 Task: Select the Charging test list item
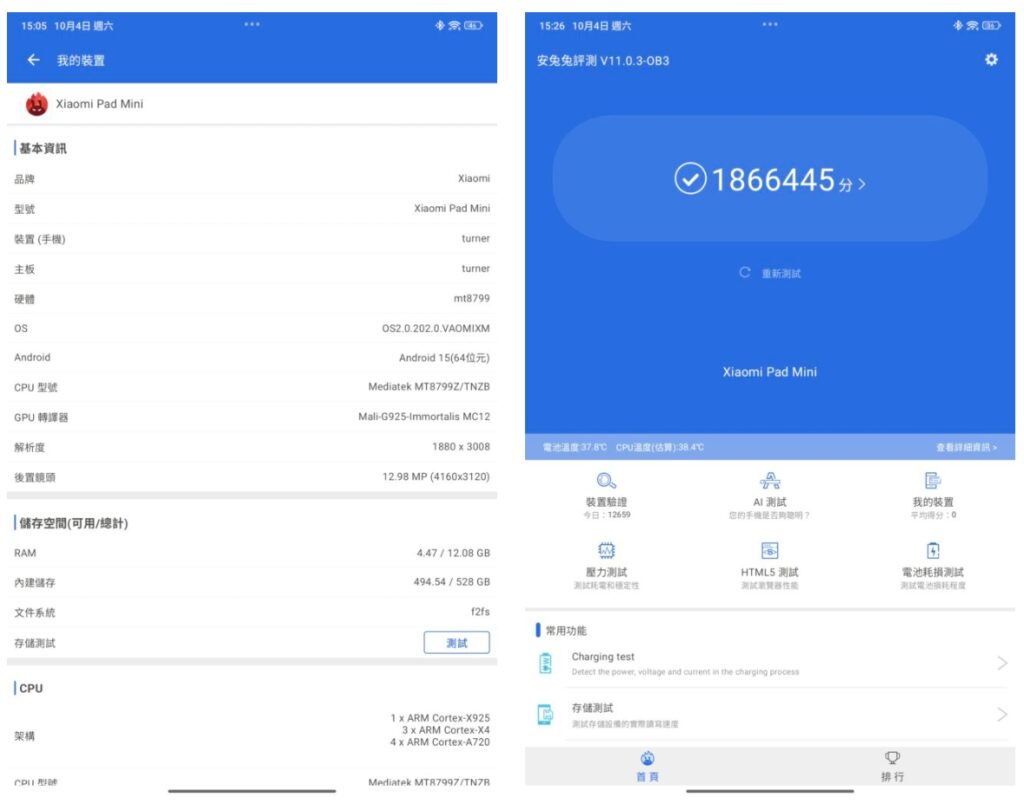(x=700, y=663)
